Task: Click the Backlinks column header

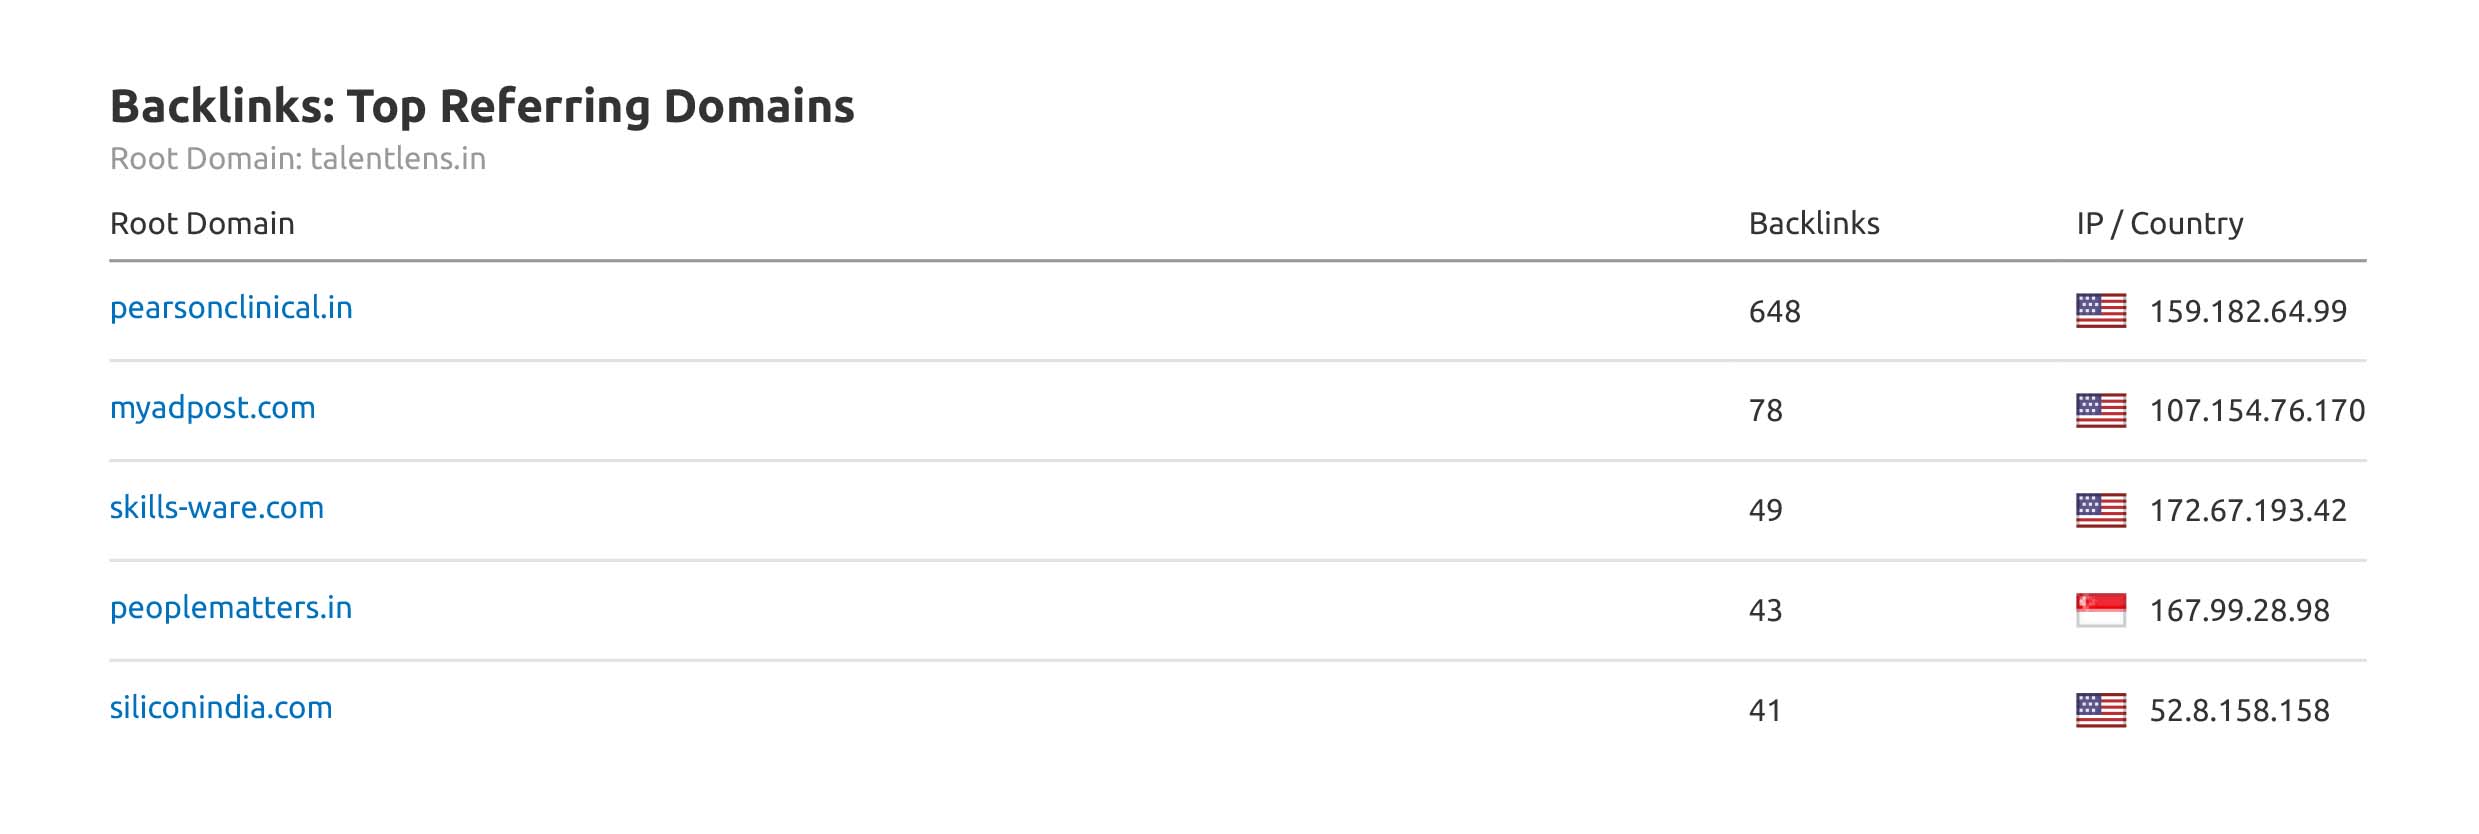Action: [x=1814, y=223]
